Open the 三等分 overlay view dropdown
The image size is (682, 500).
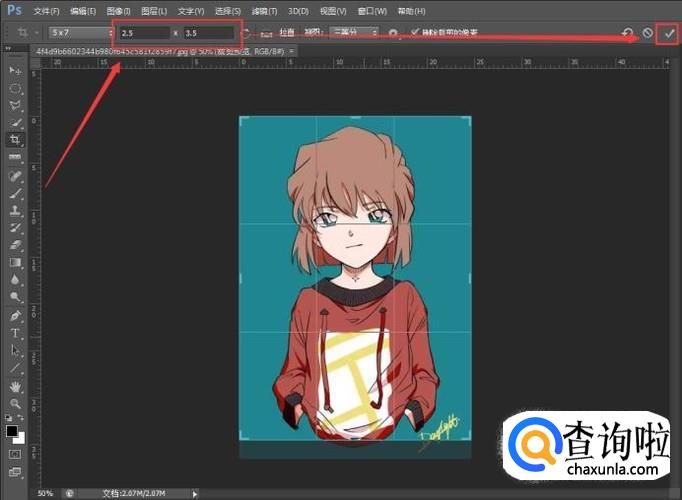pos(355,33)
